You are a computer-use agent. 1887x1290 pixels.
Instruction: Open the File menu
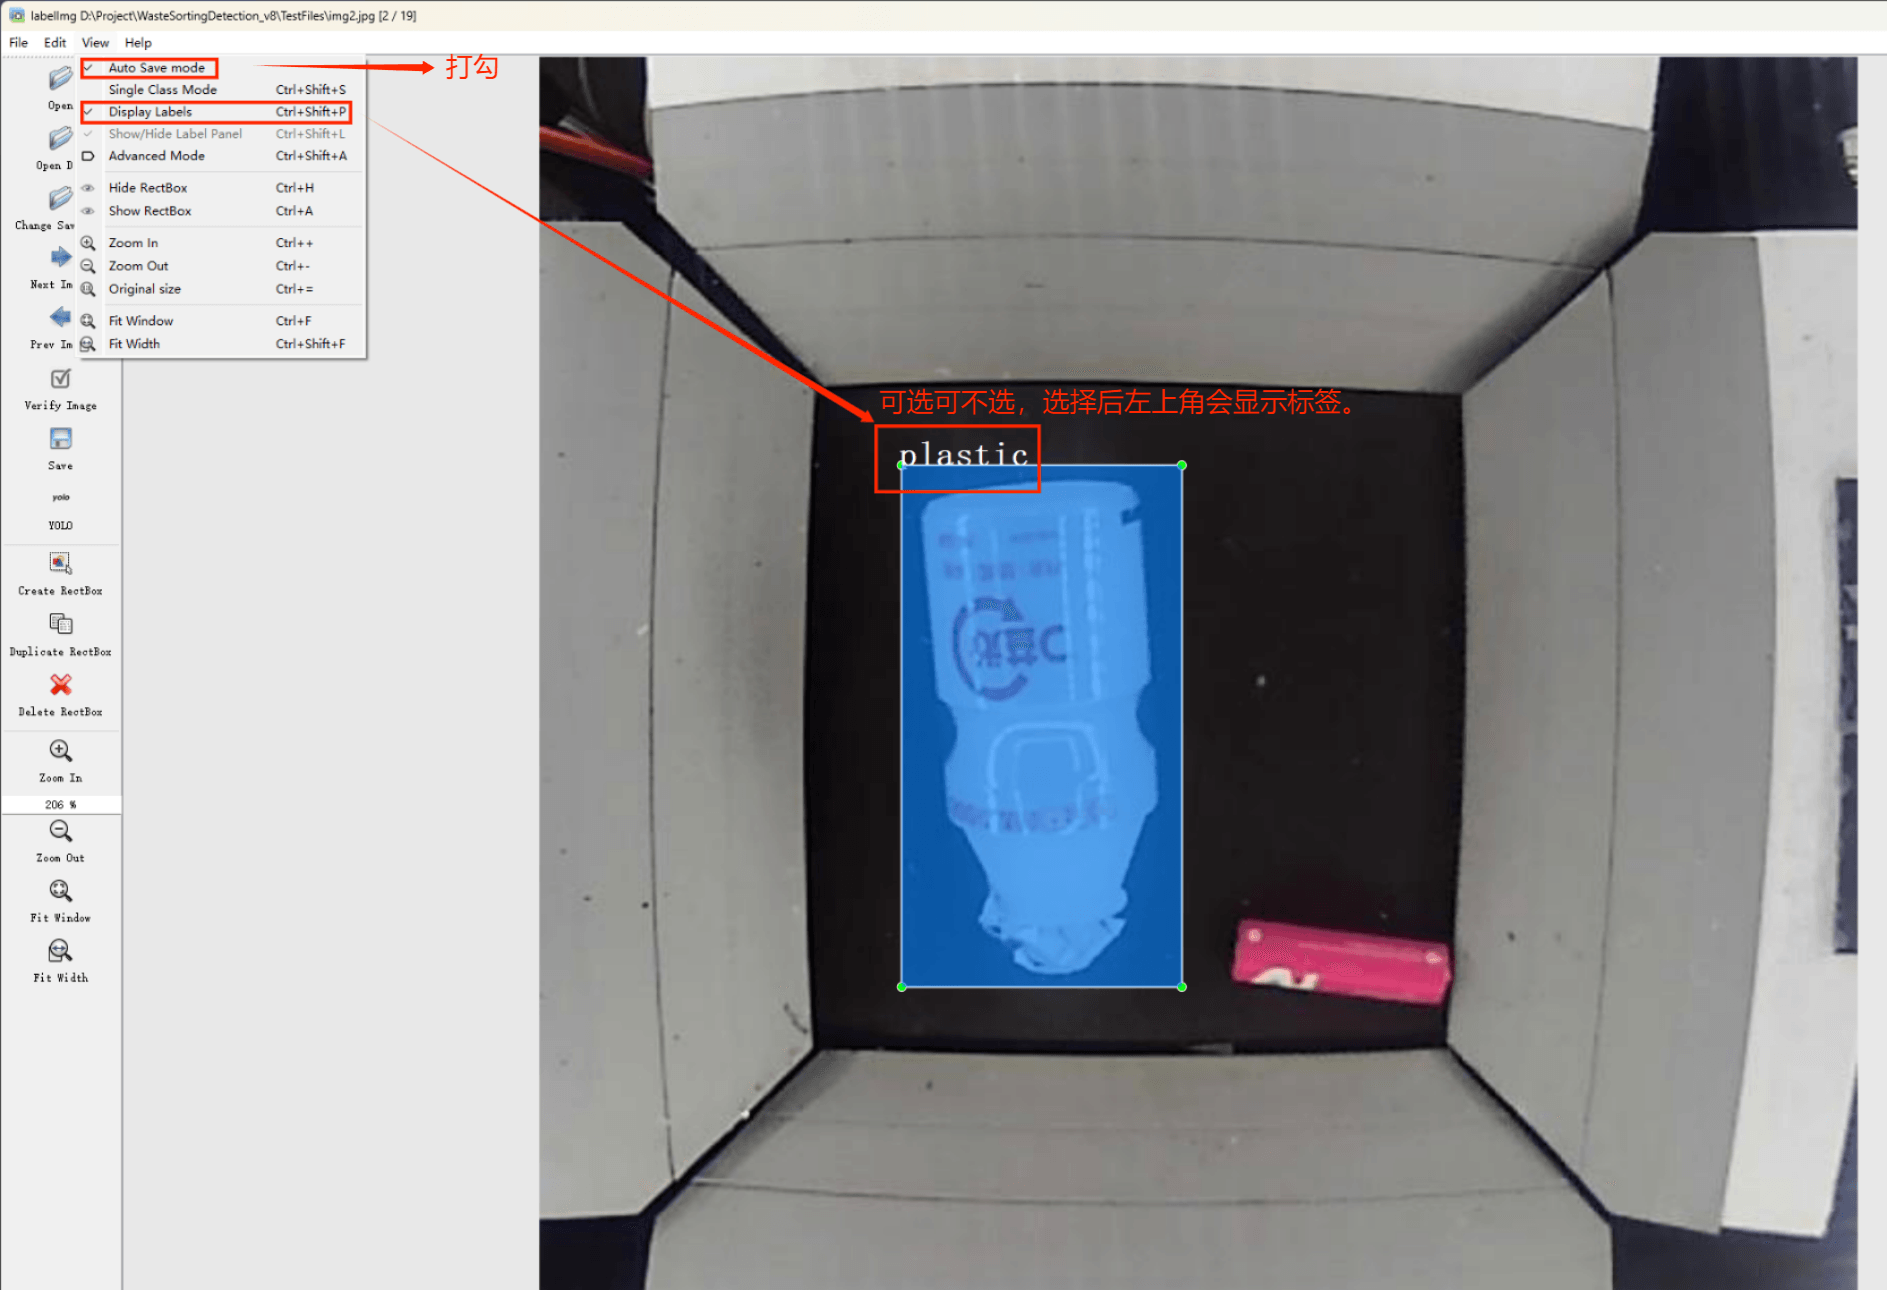coord(18,43)
